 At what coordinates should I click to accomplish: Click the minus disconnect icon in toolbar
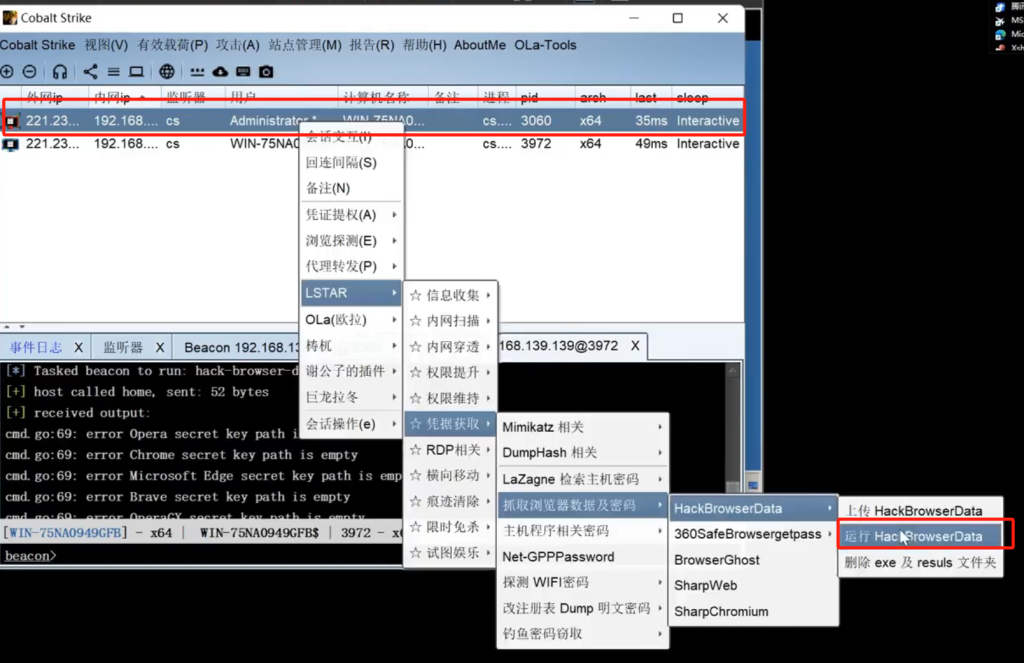click(x=29, y=72)
